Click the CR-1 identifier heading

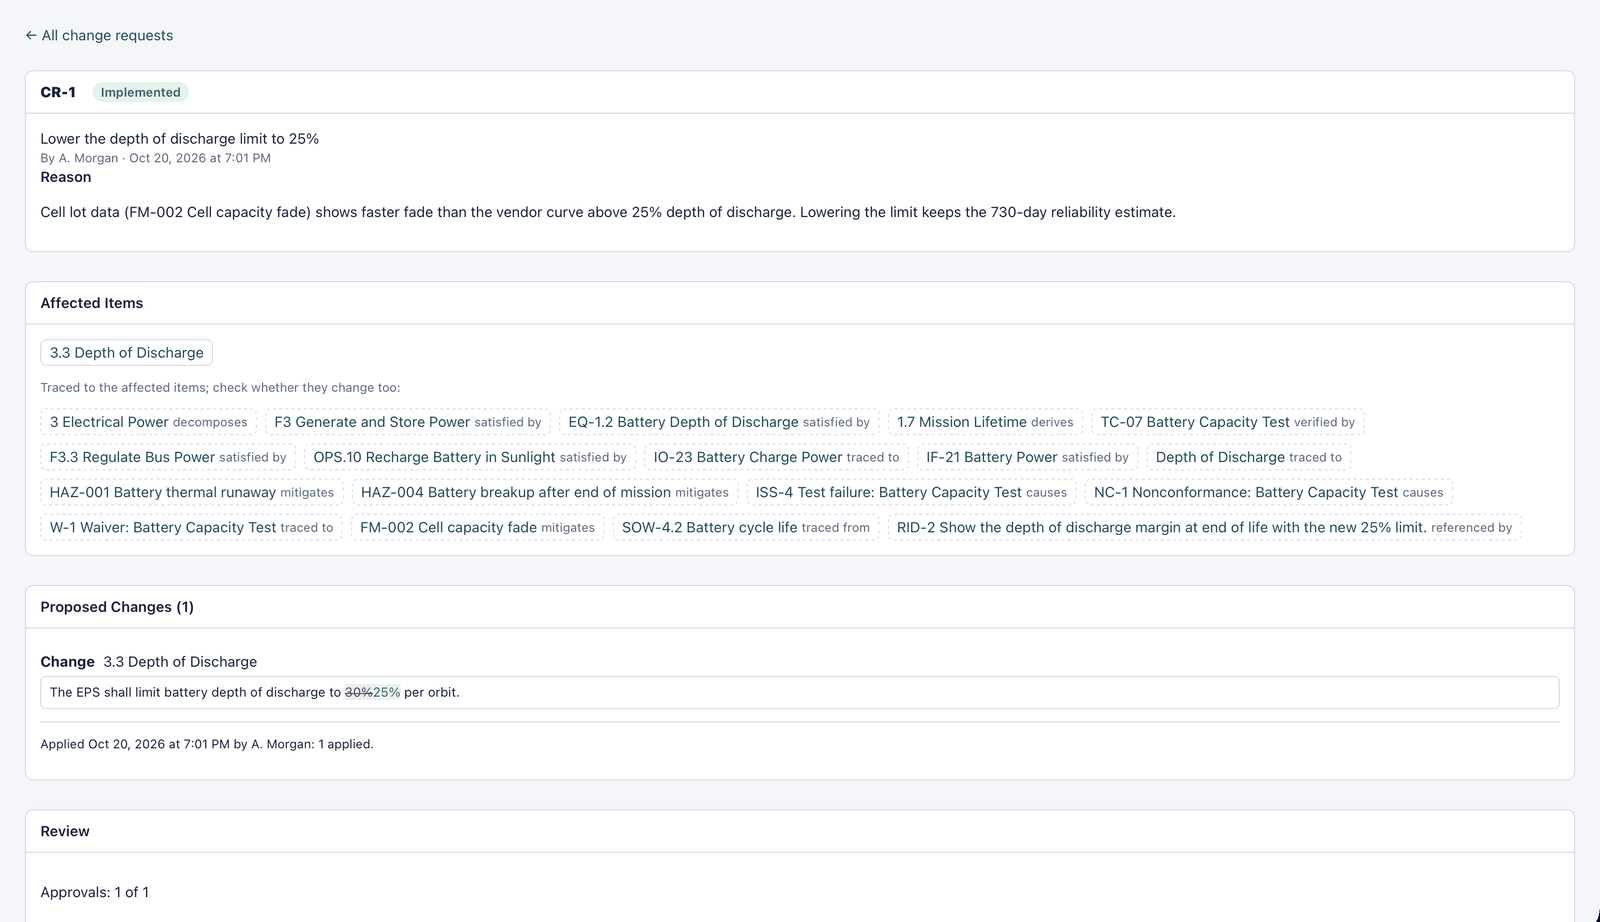58,92
